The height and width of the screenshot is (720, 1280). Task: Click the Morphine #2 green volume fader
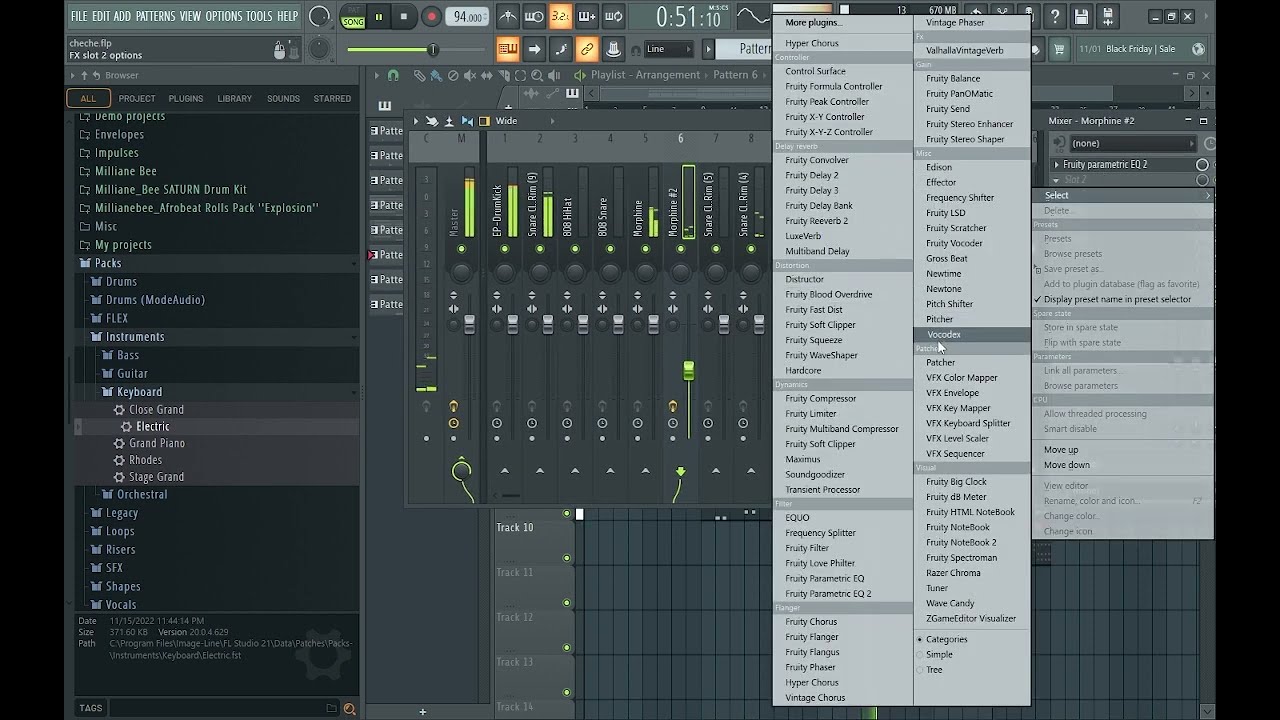tap(688, 372)
